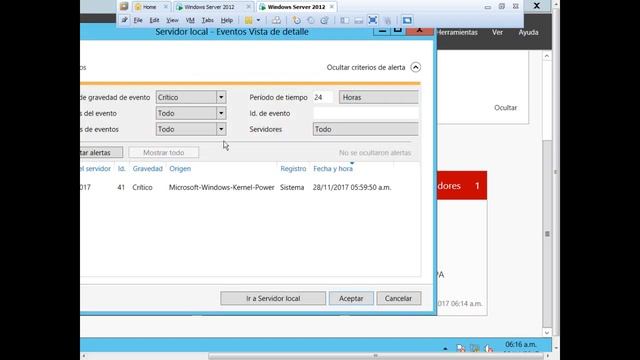The height and width of the screenshot is (360, 640).
Task: Click the red servers tile showing 1
Action: tap(462, 186)
